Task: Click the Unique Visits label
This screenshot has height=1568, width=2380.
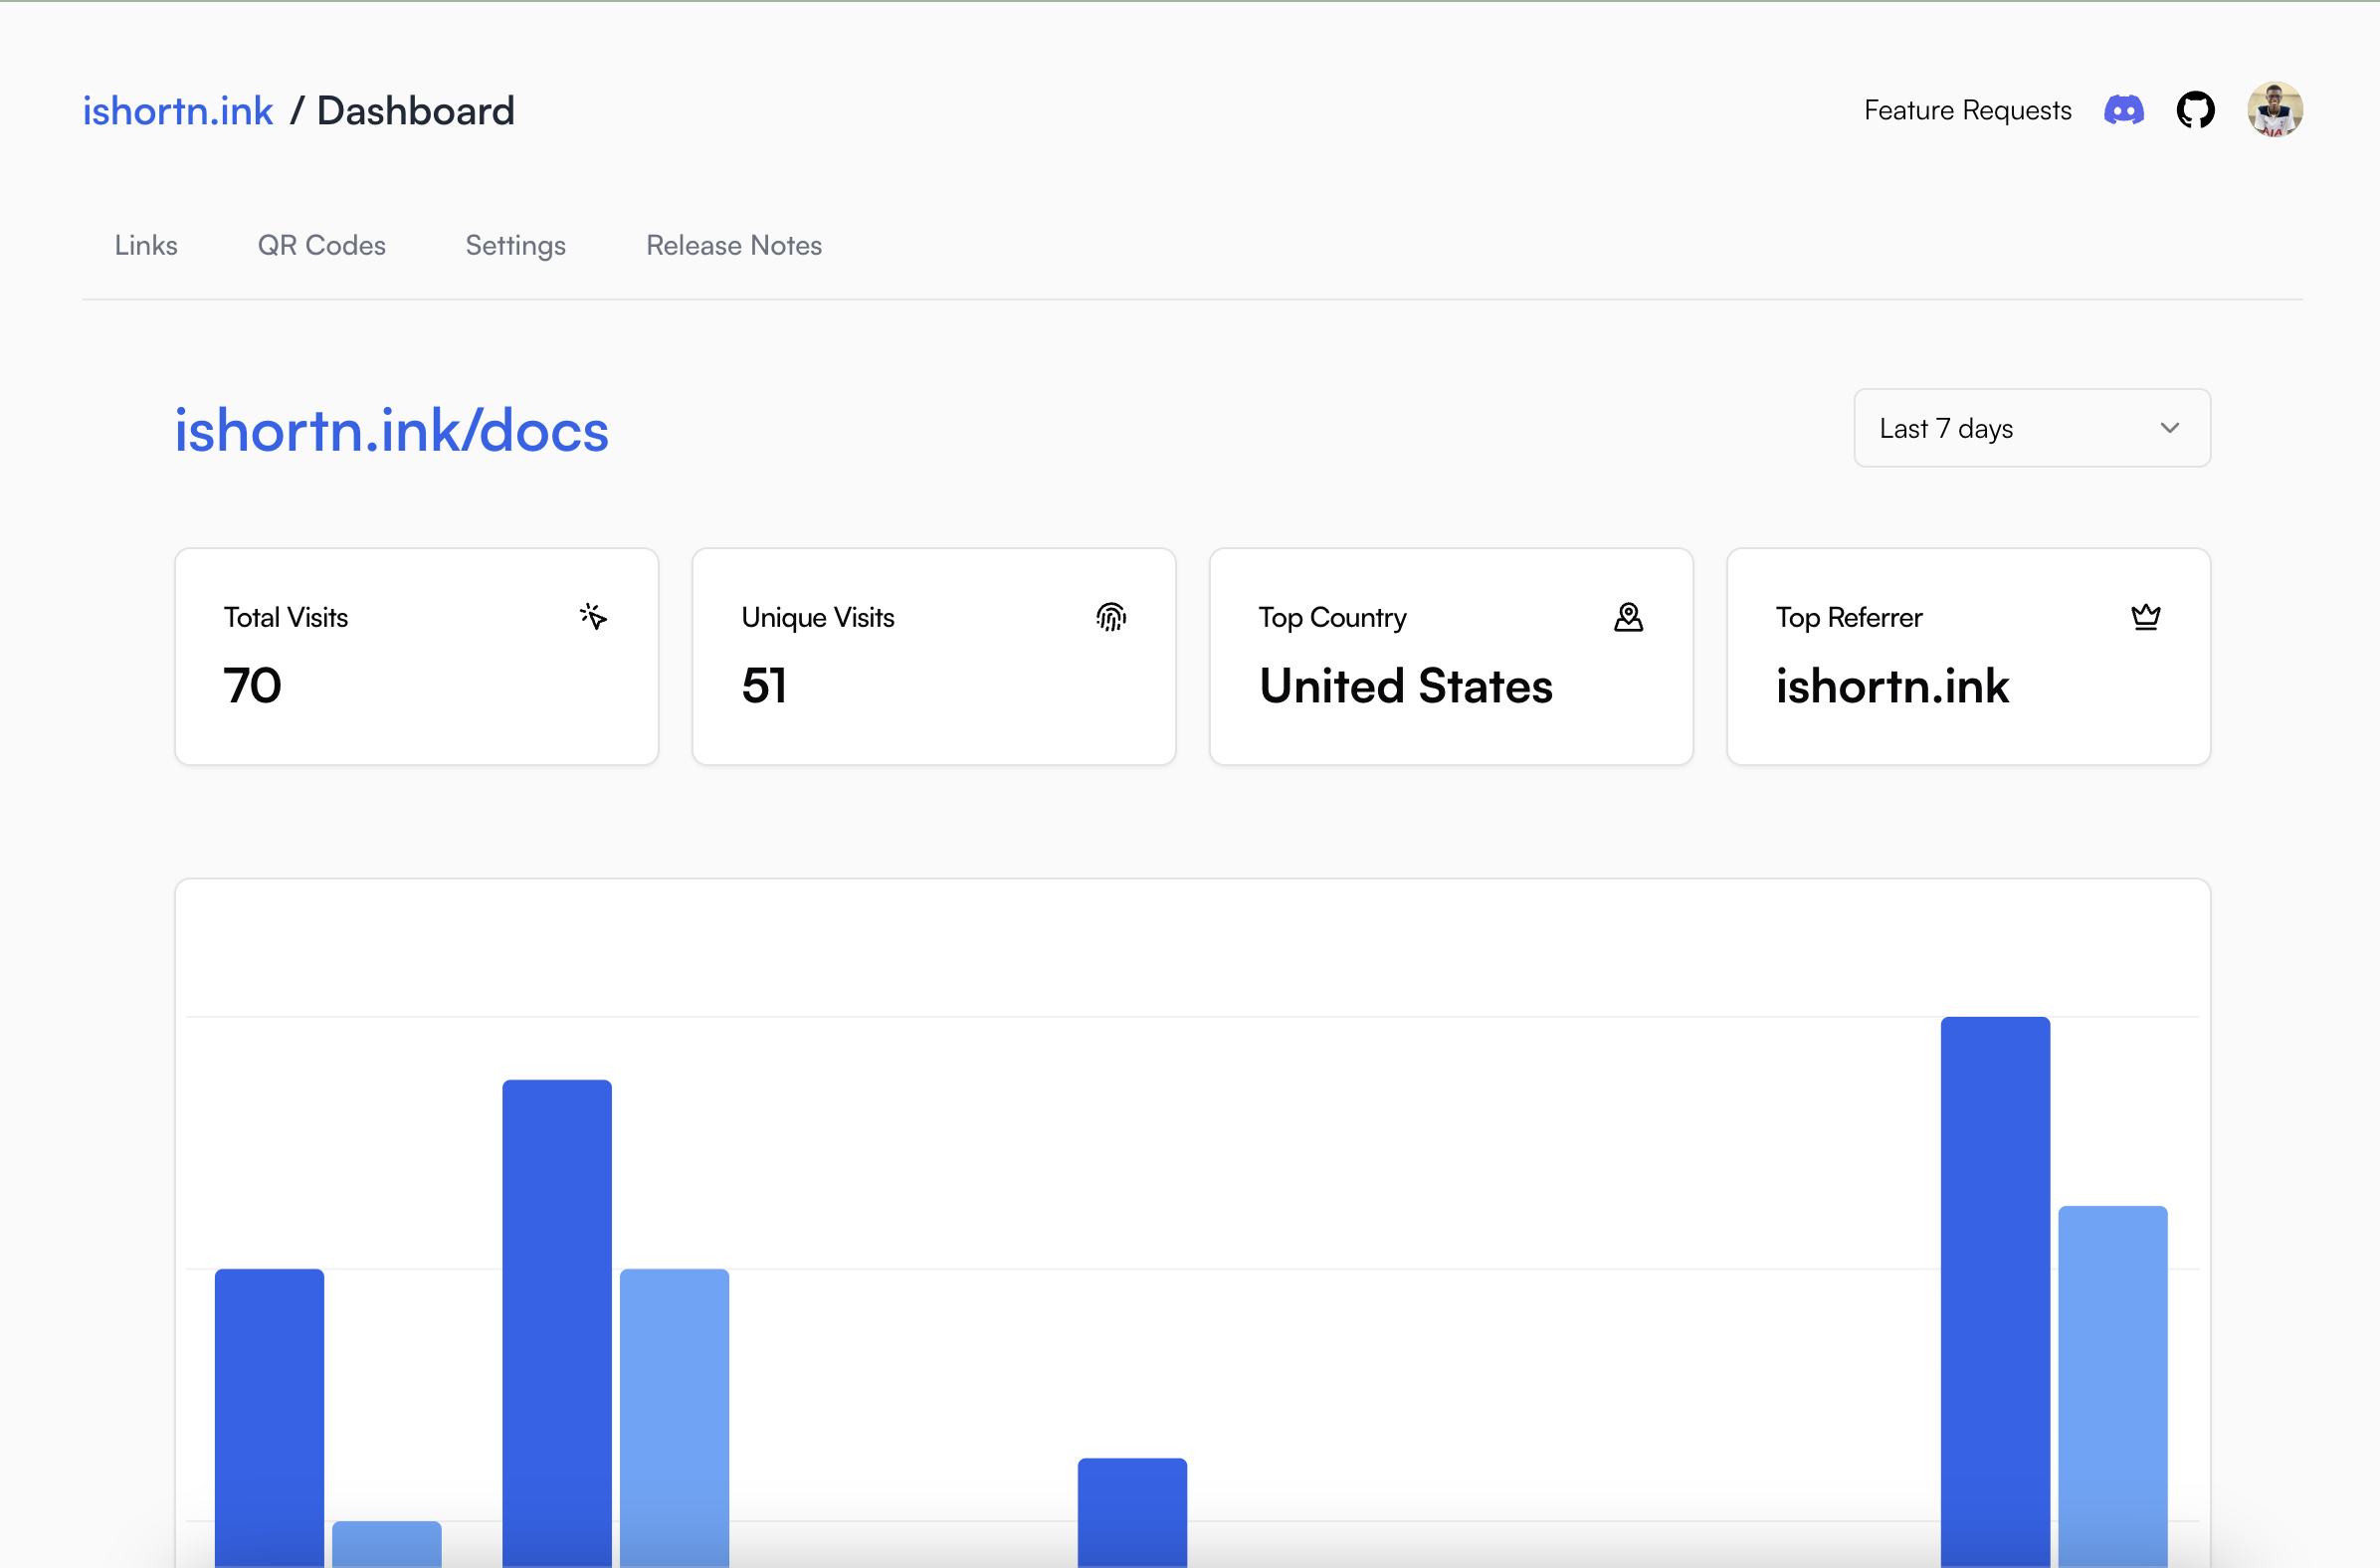Action: click(x=818, y=617)
